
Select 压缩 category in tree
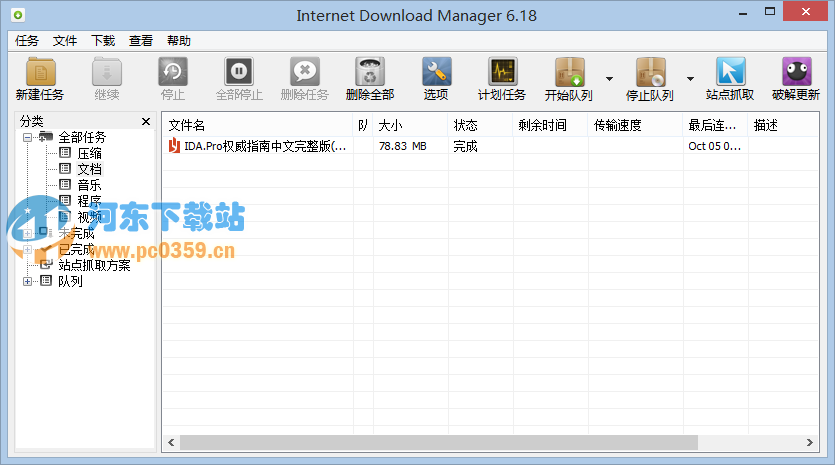89,153
